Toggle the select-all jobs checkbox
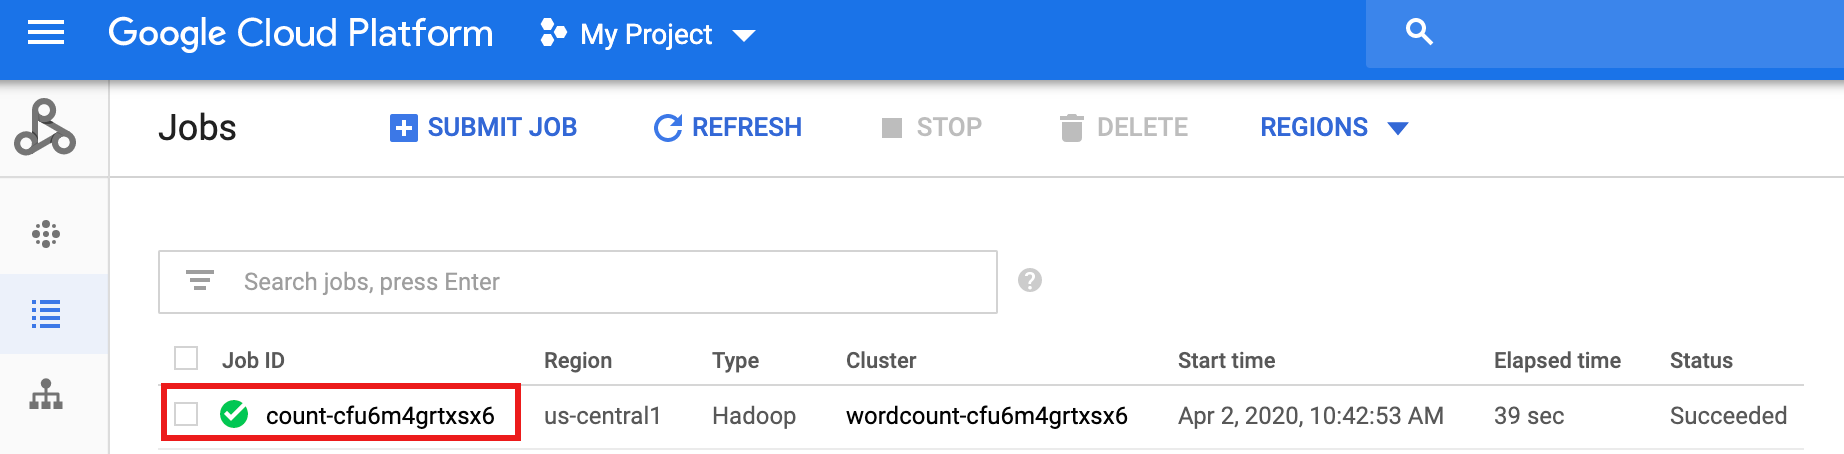This screenshot has width=1844, height=454. [186, 358]
